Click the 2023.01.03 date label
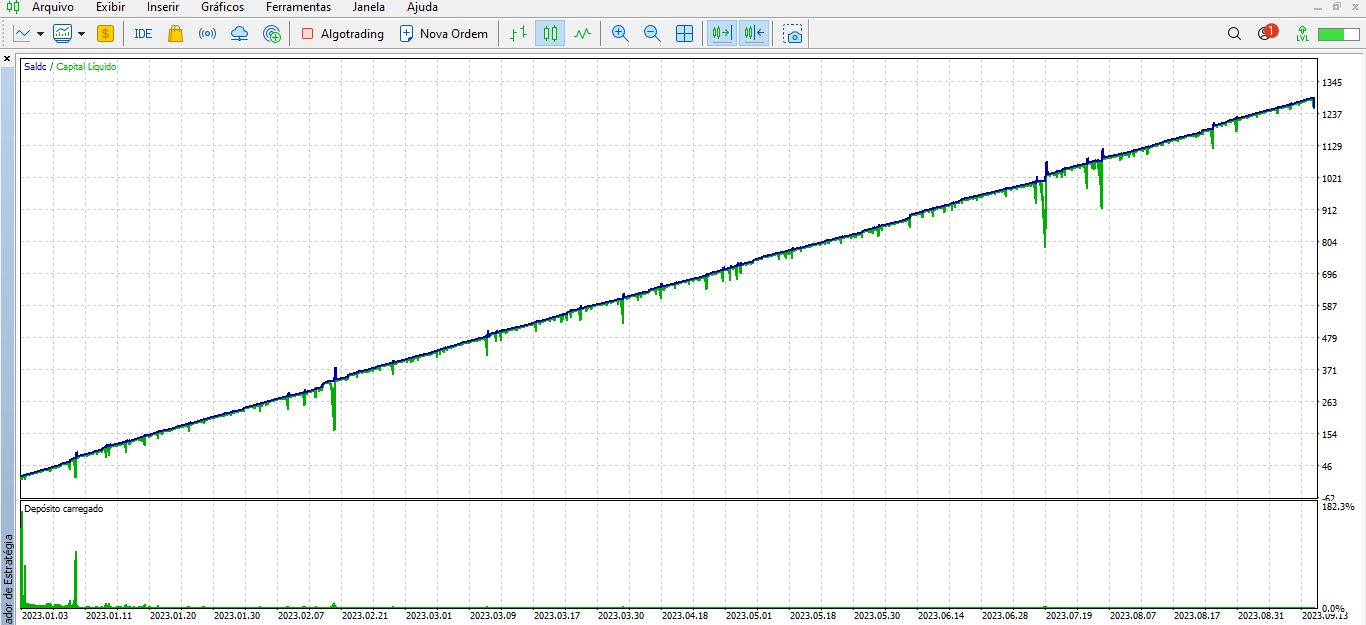Image resolution: width=1366 pixels, height=625 pixels. (x=45, y=616)
